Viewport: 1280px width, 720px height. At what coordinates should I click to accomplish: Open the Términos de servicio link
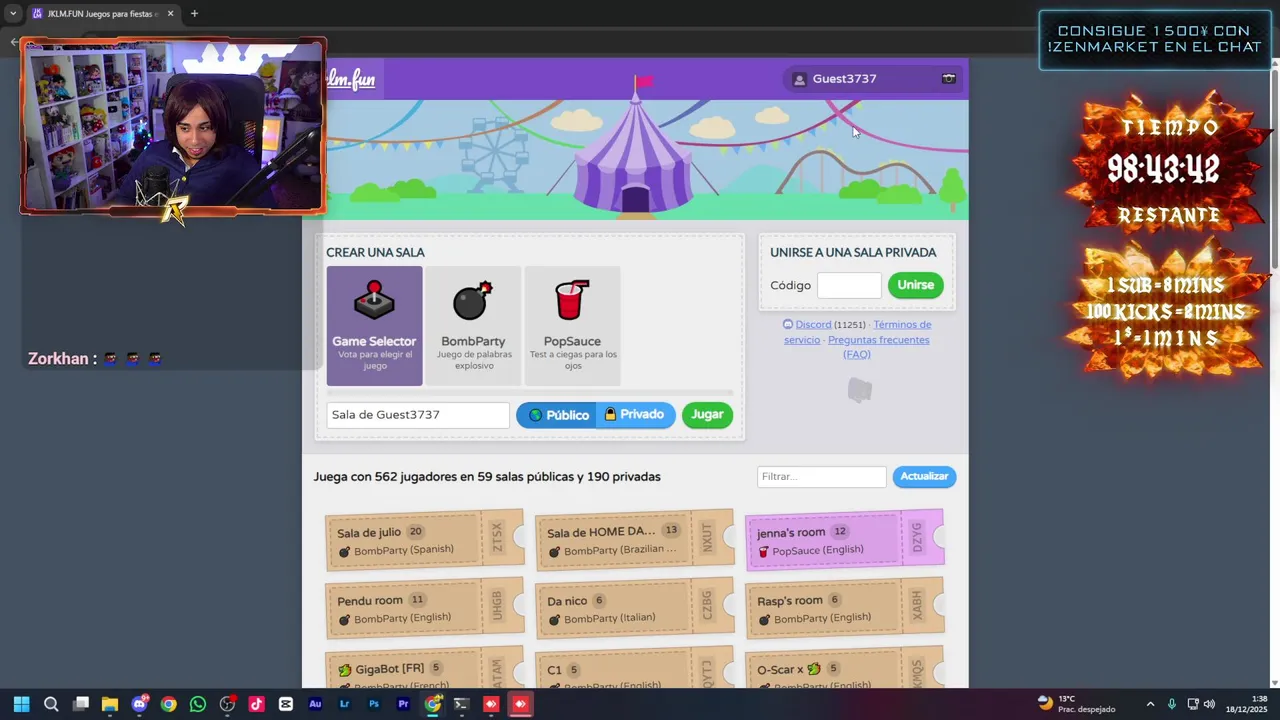pos(857,332)
